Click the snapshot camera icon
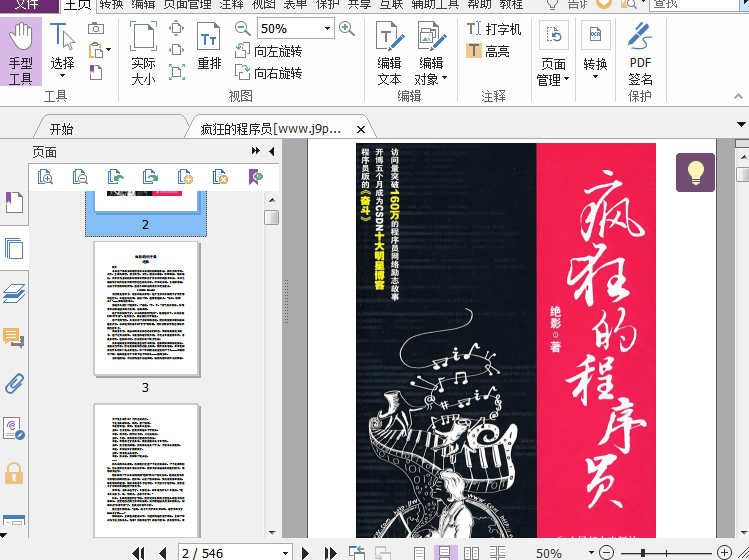This screenshot has width=749, height=560. point(96,29)
